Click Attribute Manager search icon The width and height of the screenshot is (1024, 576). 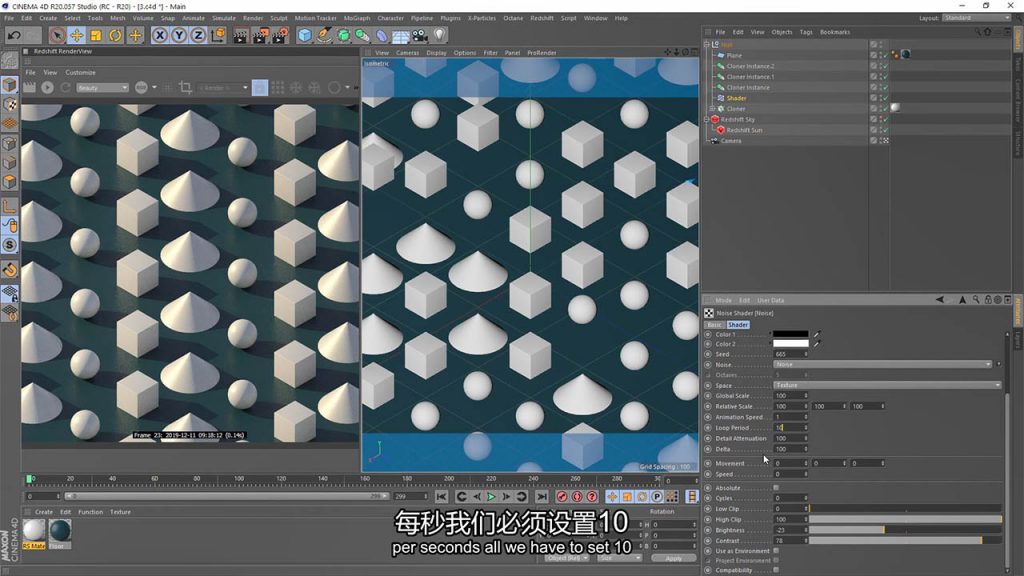point(976,300)
